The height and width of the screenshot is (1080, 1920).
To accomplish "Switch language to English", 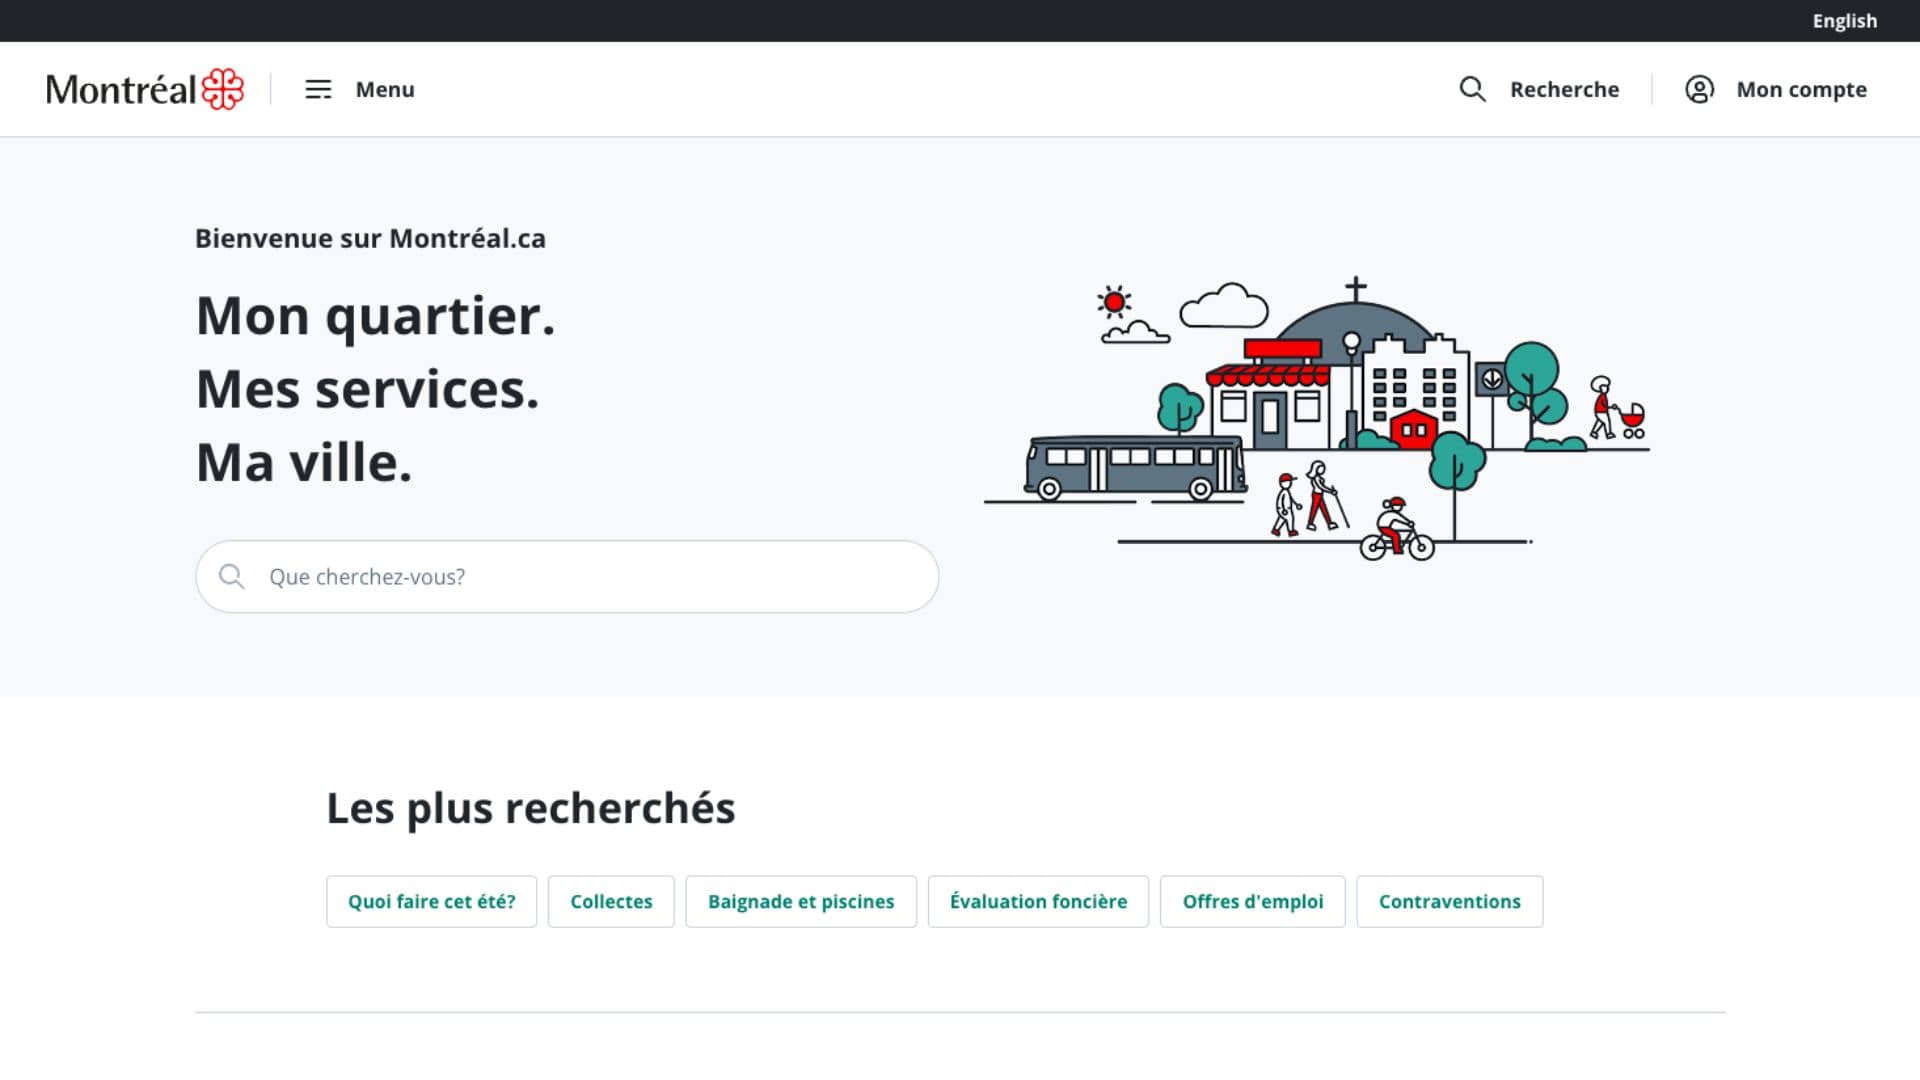I will tap(1844, 21).
